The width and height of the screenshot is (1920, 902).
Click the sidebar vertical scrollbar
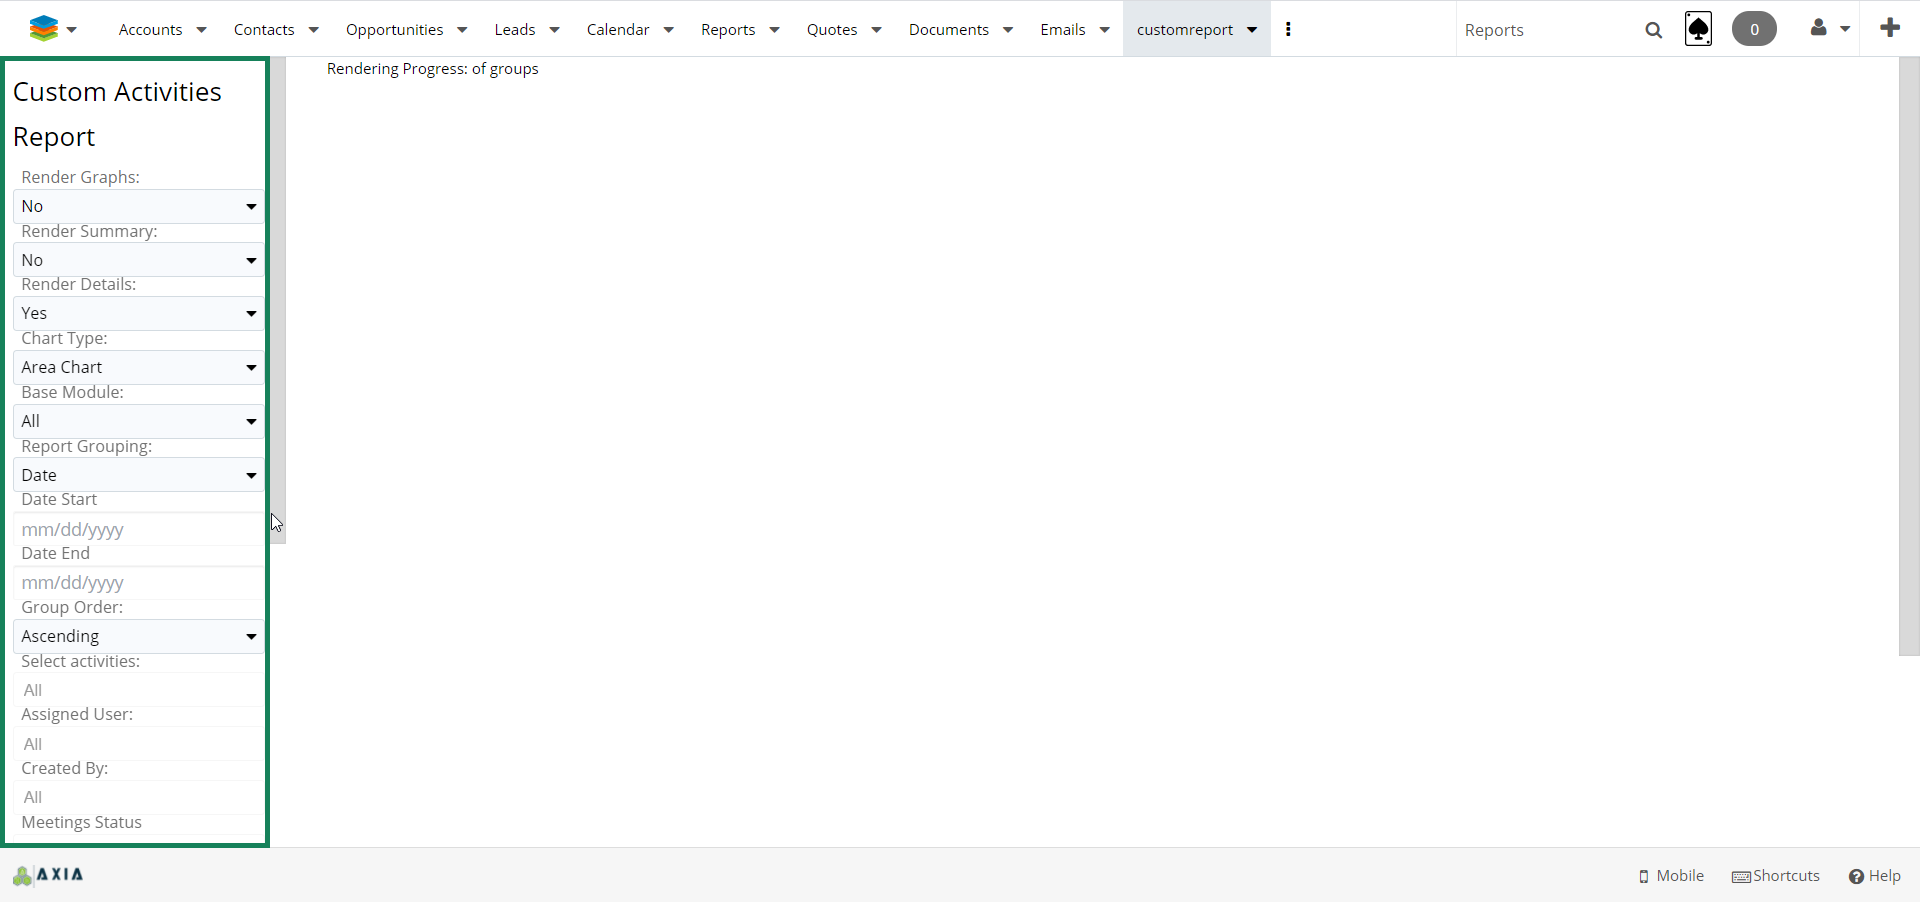(278, 300)
